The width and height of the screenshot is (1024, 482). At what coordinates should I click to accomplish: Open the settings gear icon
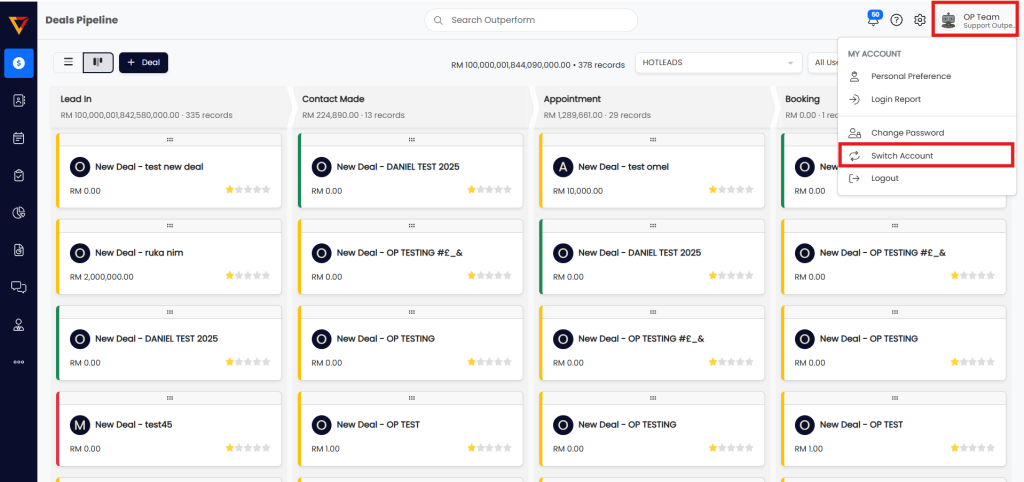click(920, 20)
